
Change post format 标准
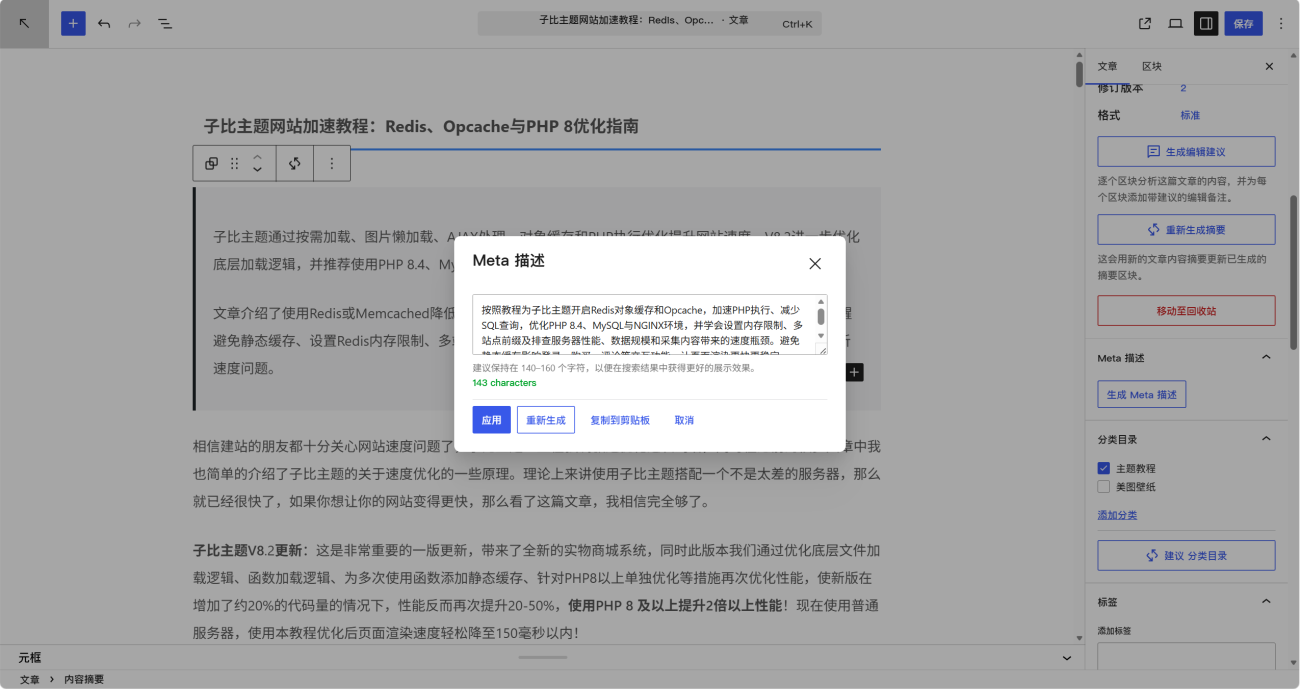tap(1190, 116)
